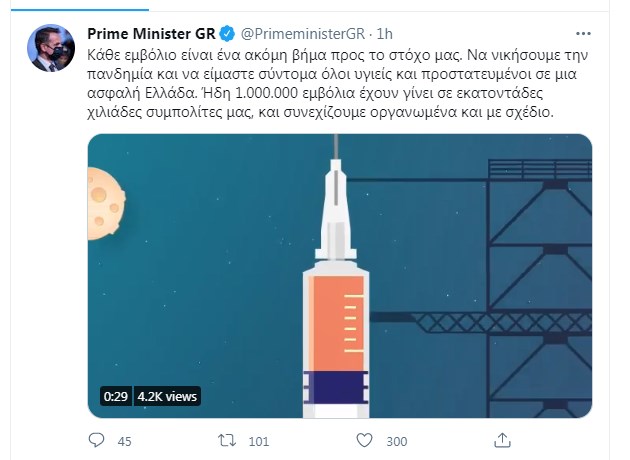
Task: Retweet using the arrows icon
Action: [x=227, y=441]
